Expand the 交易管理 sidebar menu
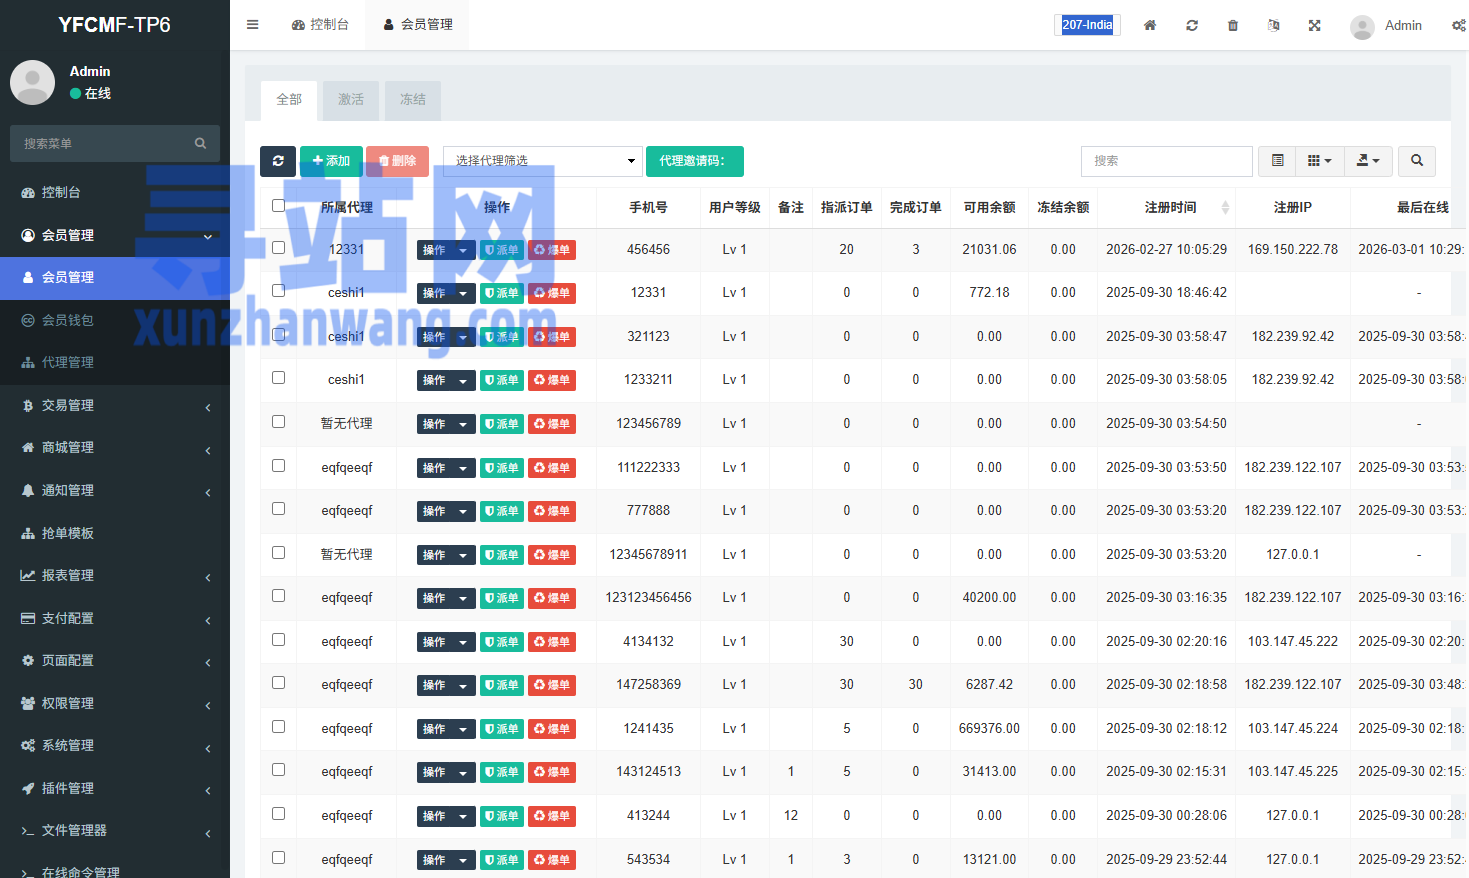 point(115,405)
